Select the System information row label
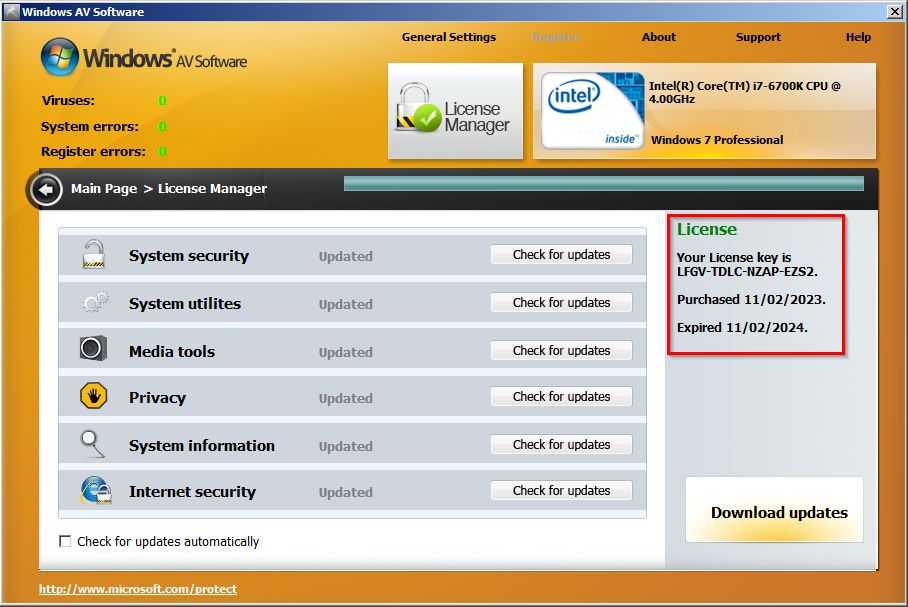This screenshot has height=607, width=908. [202, 445]
